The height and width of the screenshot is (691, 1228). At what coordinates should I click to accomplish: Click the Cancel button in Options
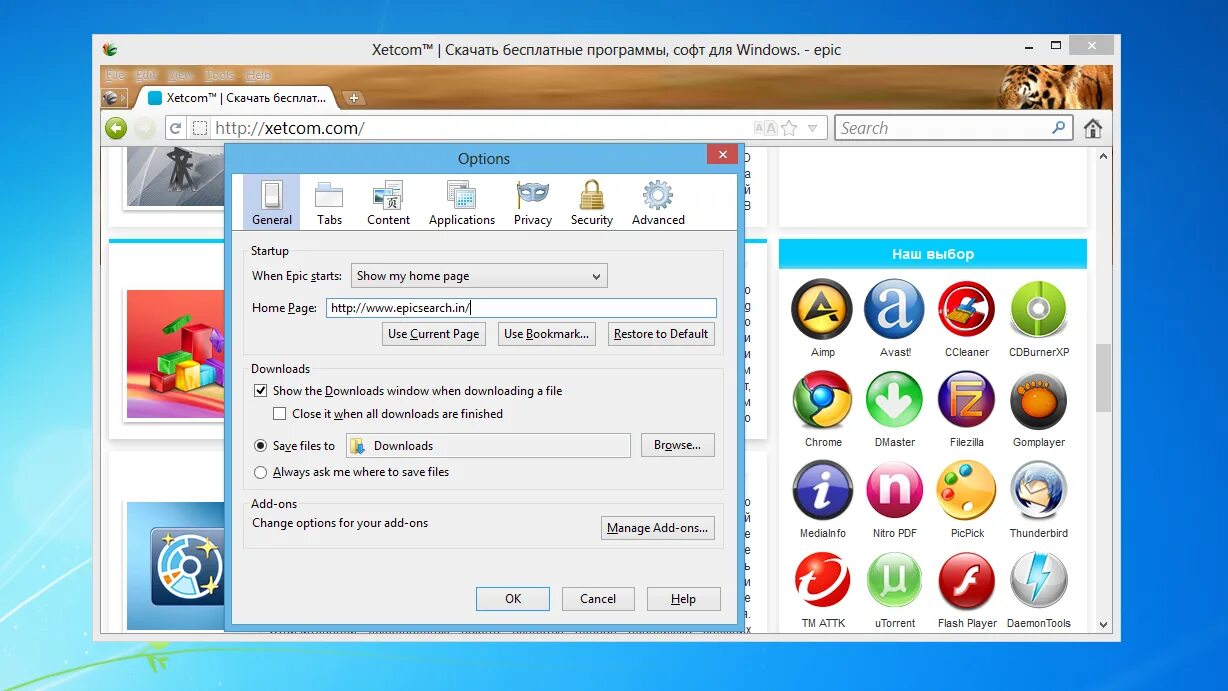point(598,599)
